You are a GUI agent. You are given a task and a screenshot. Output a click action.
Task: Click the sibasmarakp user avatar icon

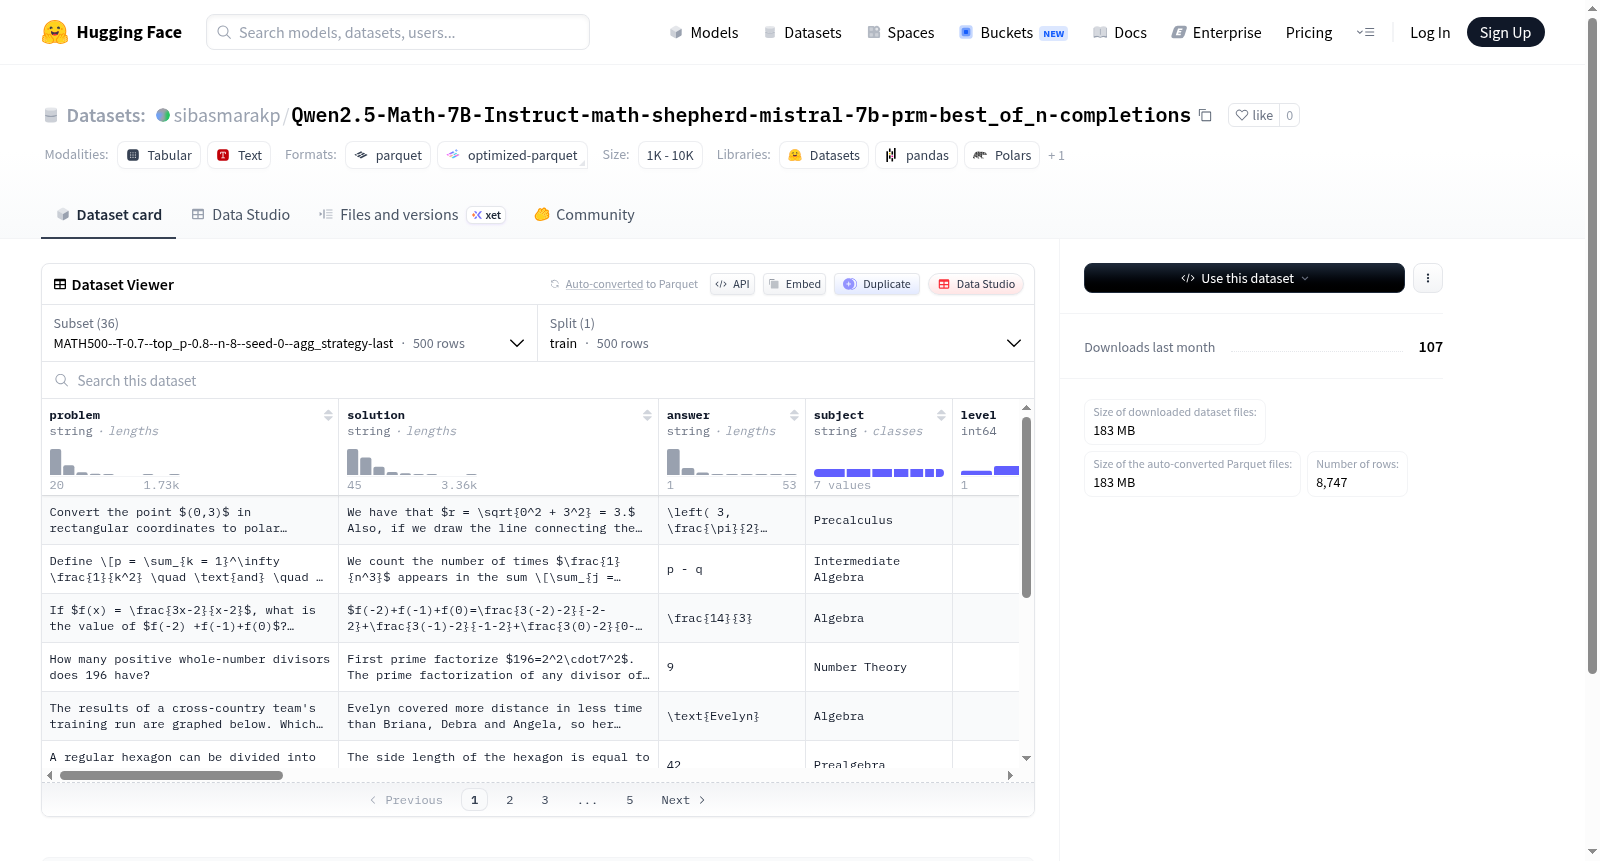click(163, 115)
